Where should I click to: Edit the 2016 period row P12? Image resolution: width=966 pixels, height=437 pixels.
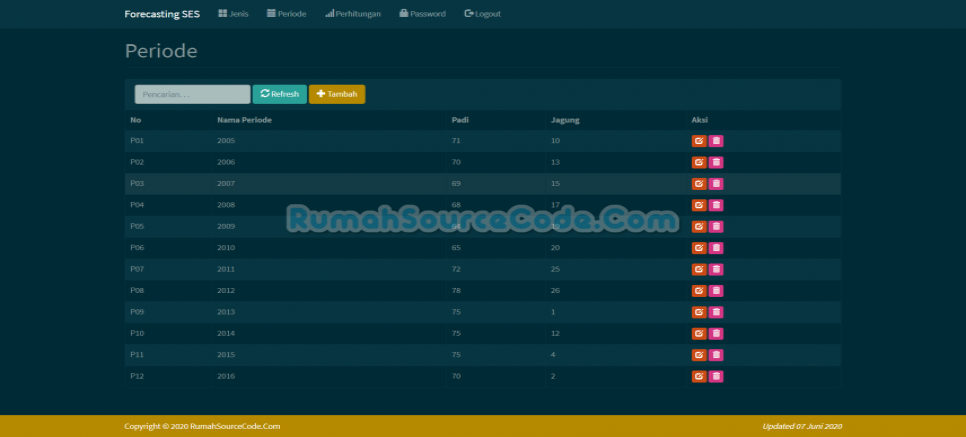point(699,376)
